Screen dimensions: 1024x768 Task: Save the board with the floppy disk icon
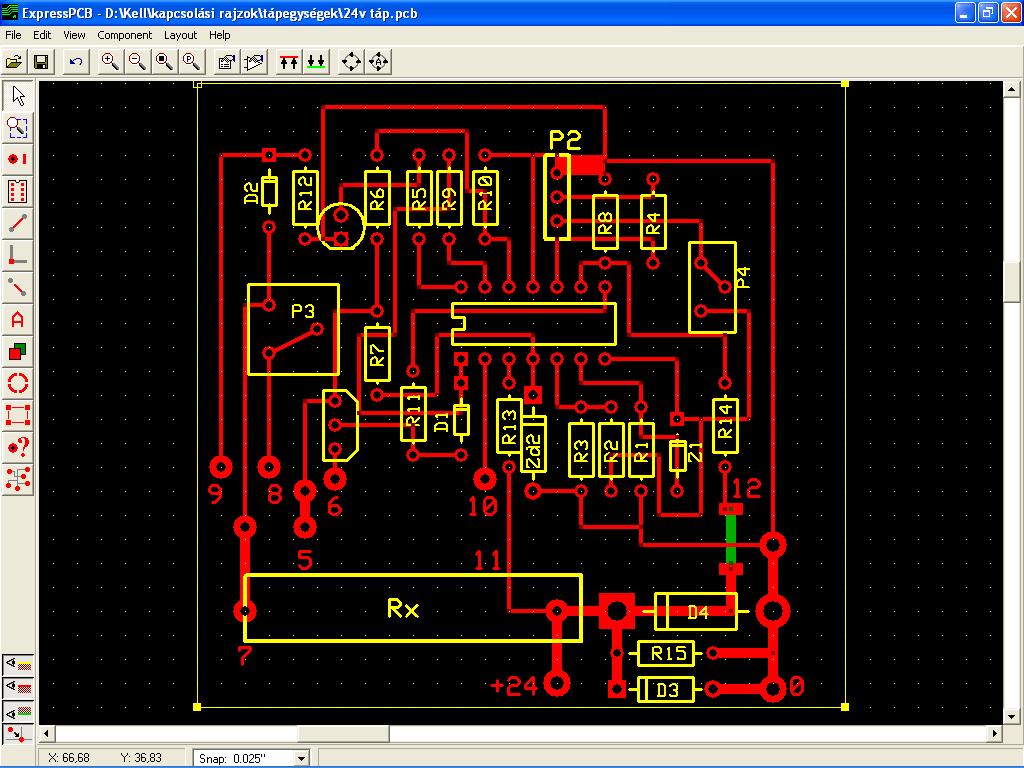coord(40,62)
